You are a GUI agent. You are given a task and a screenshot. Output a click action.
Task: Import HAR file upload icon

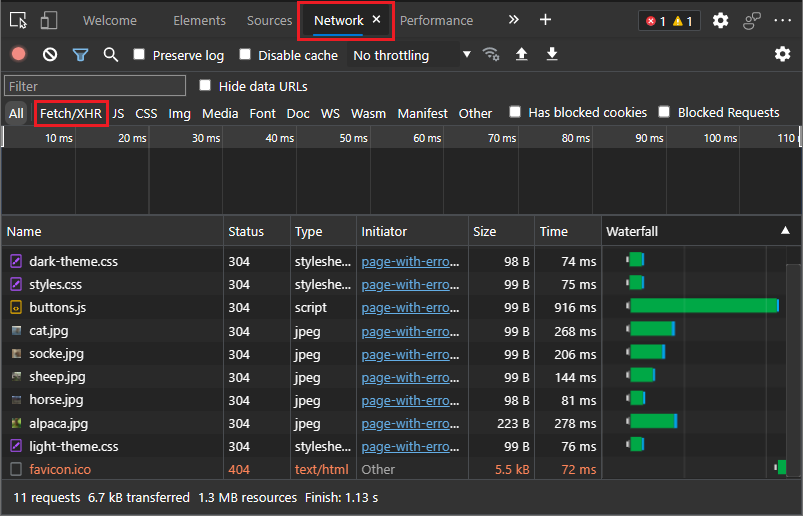click(x=521, y=54)
